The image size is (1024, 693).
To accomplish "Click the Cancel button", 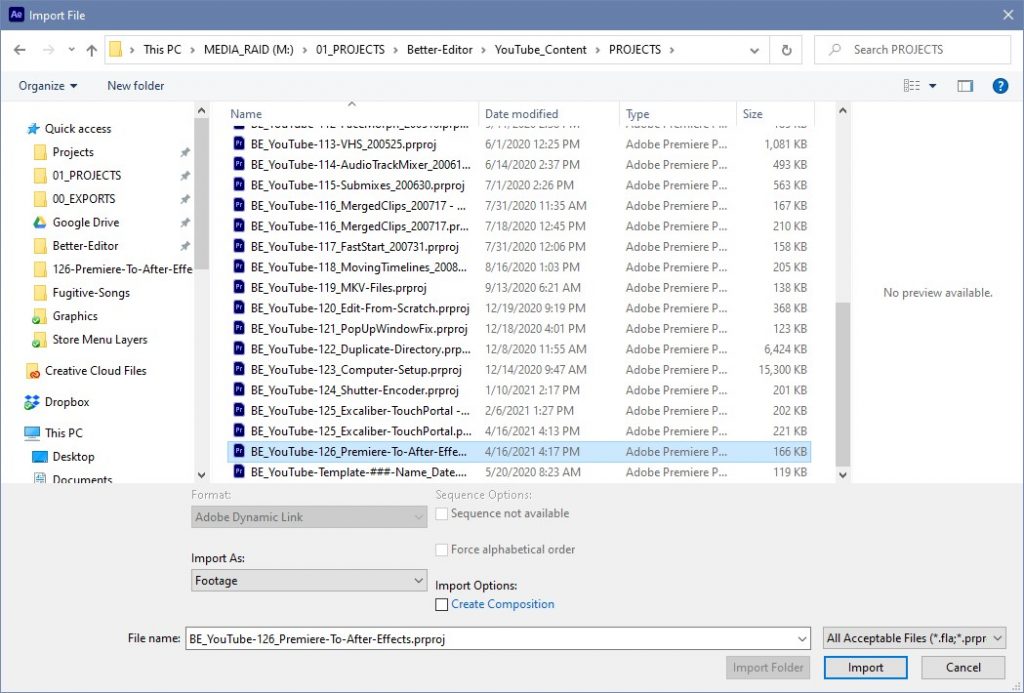I will tap(963, 668).
